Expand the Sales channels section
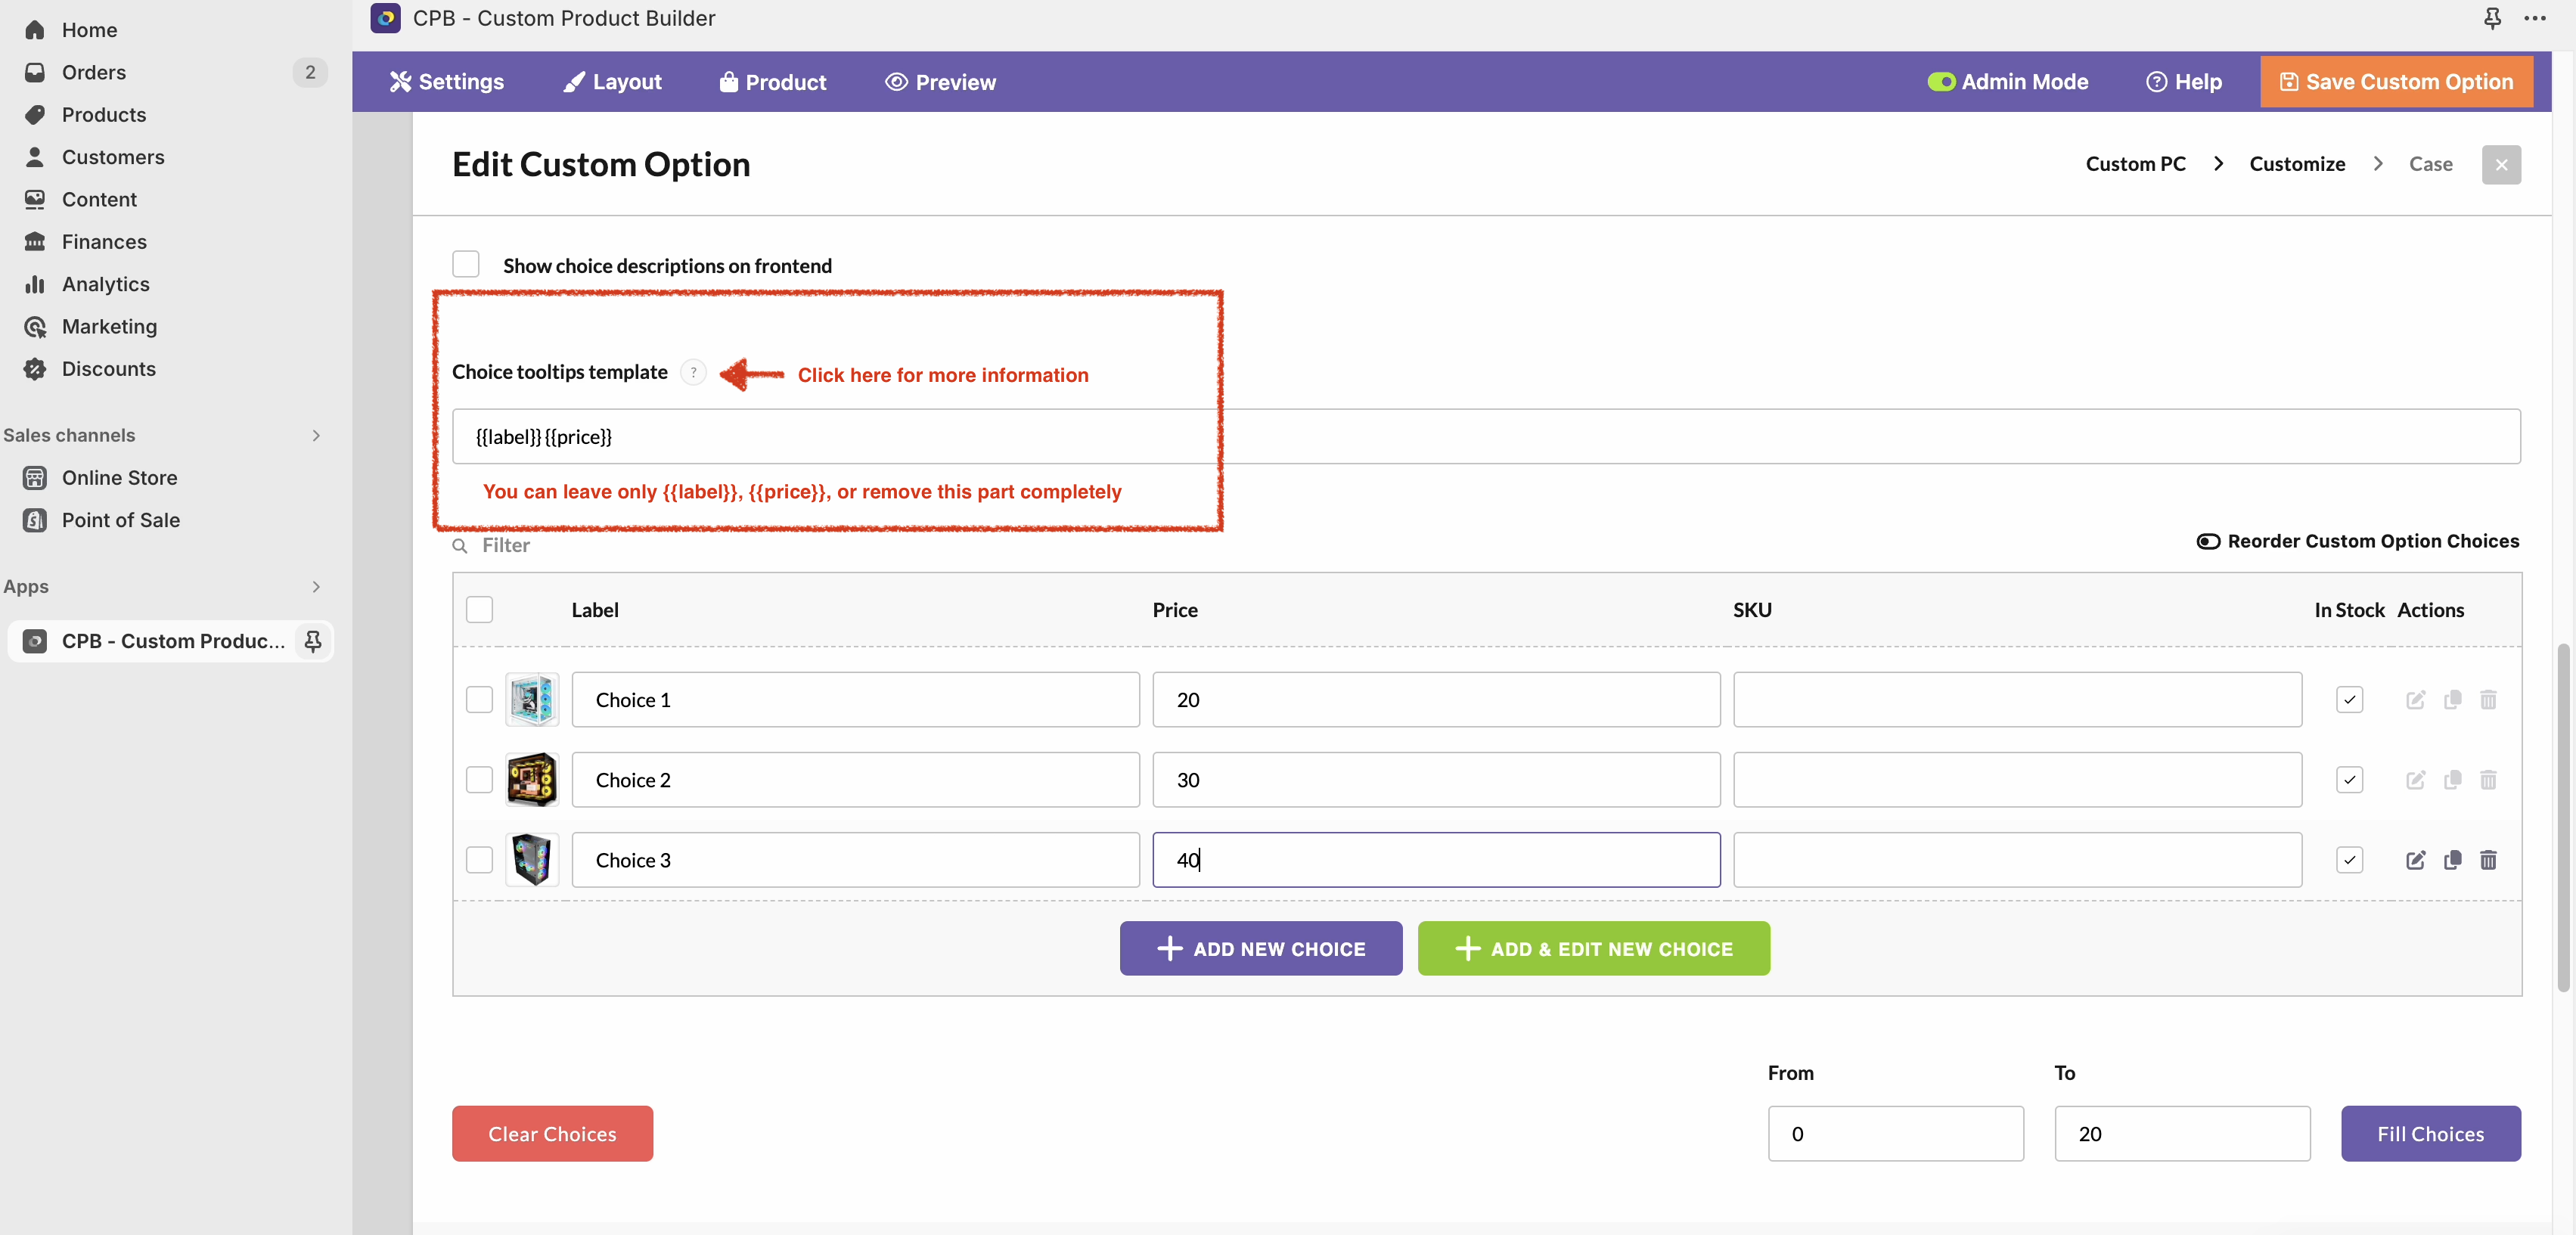The image size is (2576, 1235). [x=316, y=435]
